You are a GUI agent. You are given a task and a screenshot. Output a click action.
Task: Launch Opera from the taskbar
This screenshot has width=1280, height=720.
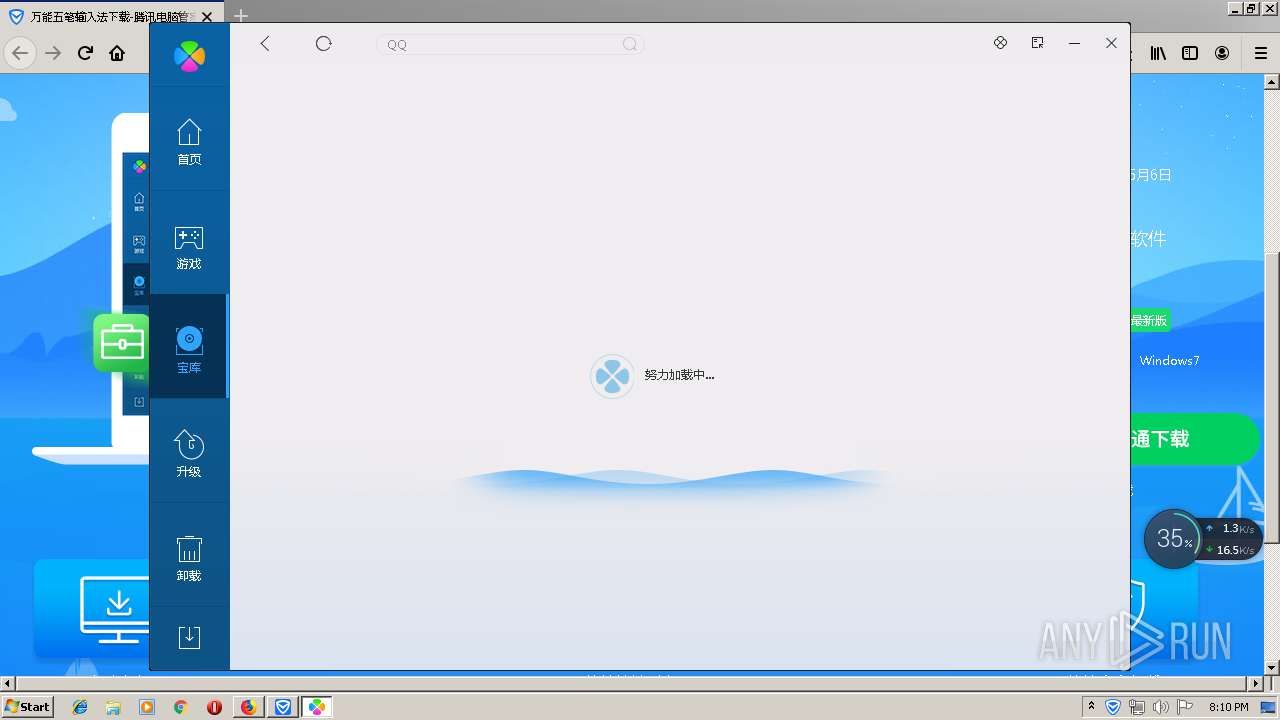pos(214,707)
